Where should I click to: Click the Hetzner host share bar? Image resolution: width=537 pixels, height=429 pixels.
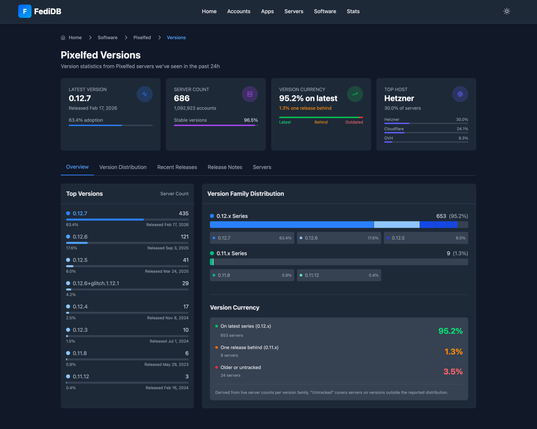[x=426, y=123]
